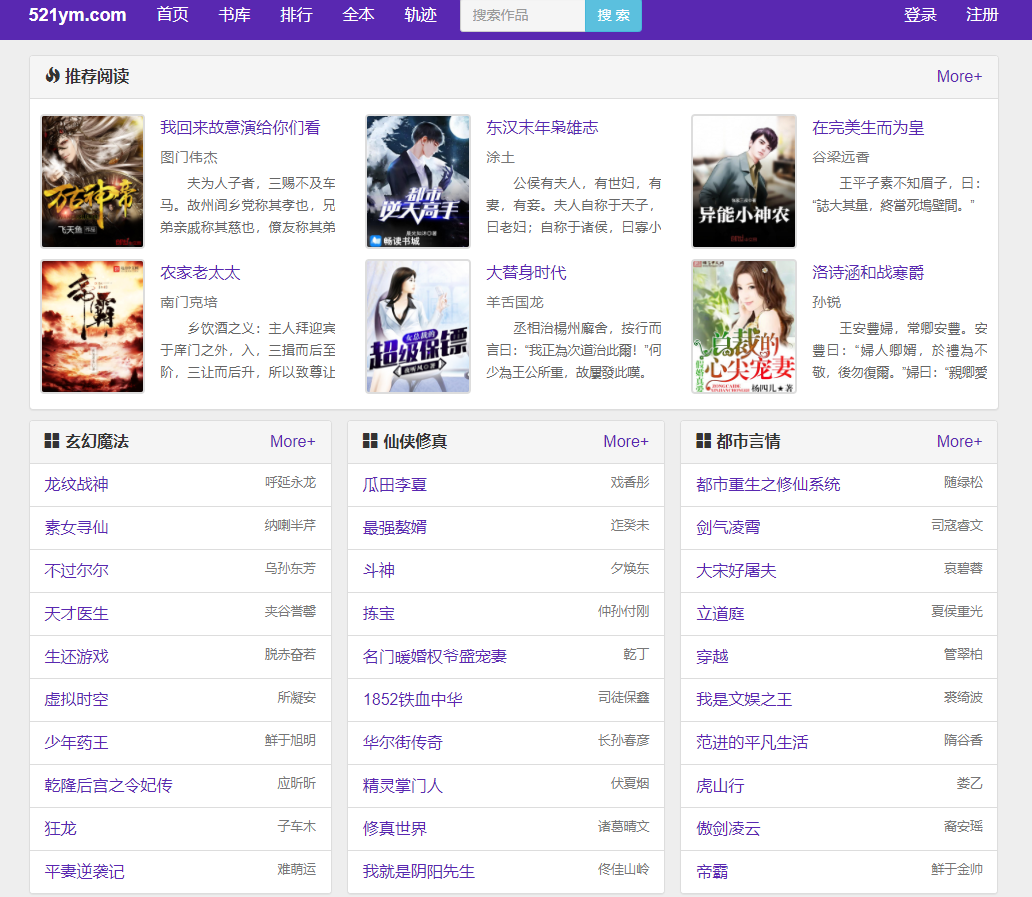Viewport: 1032px width, 897px height.
Task: Open the novel 斗神
Action: [378, 571]
